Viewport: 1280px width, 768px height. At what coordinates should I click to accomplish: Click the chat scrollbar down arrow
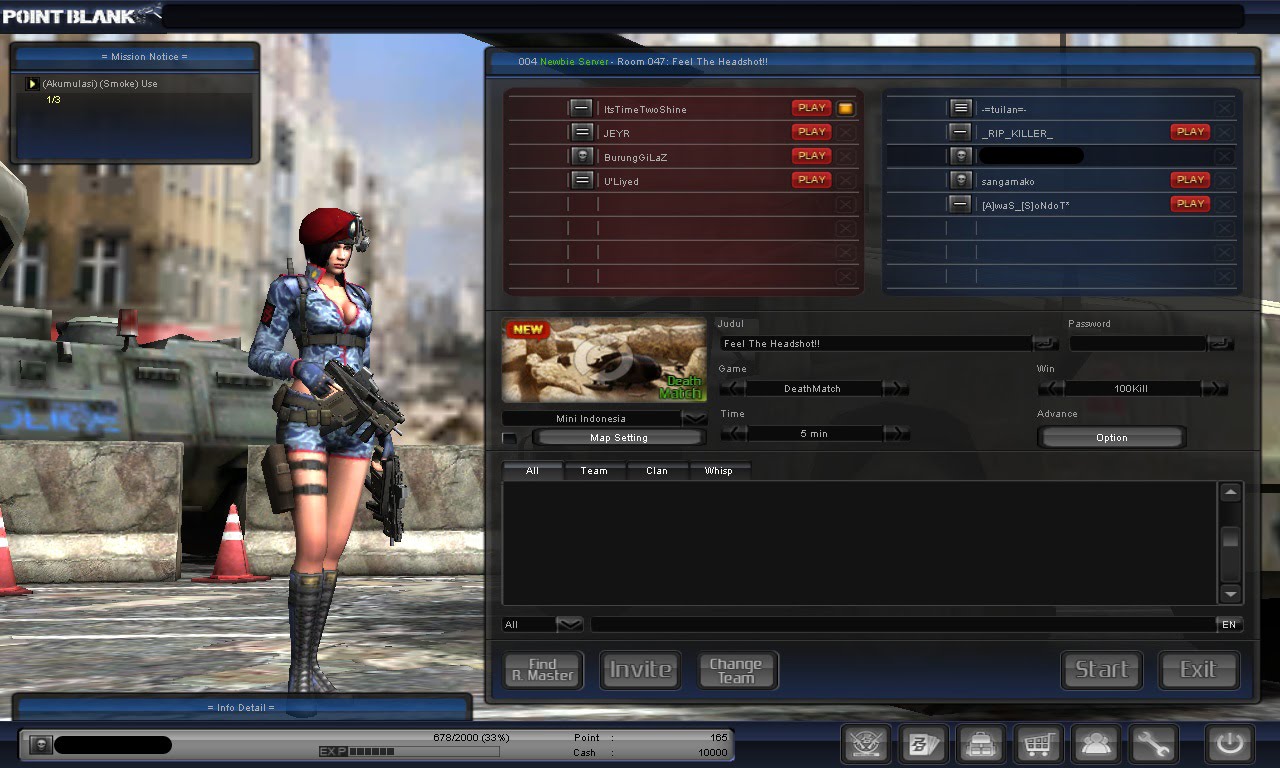pyautogui.click(x=1231, y=594)
